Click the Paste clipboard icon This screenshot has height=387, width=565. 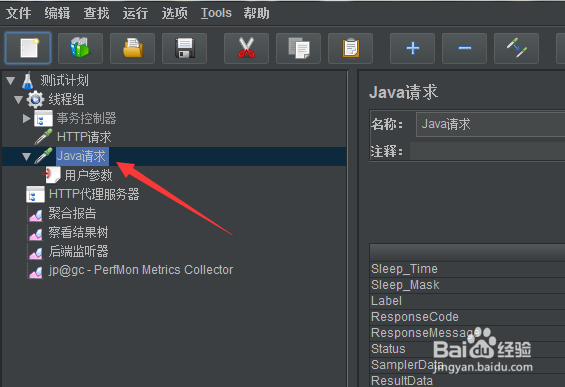click(x=350, y=48)
